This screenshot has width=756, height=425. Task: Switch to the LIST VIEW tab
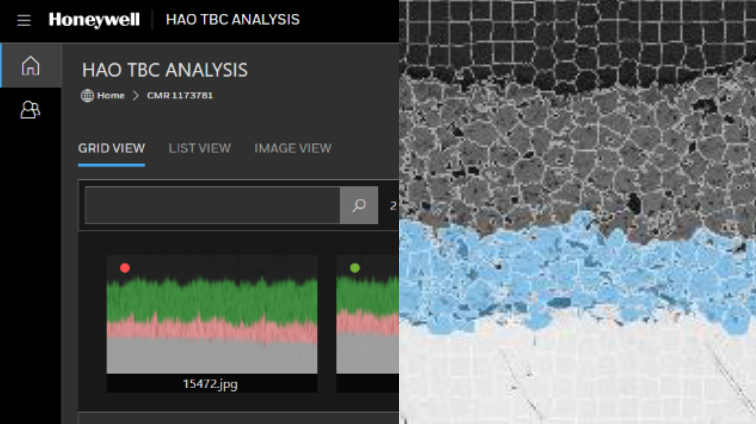(199, 148)
